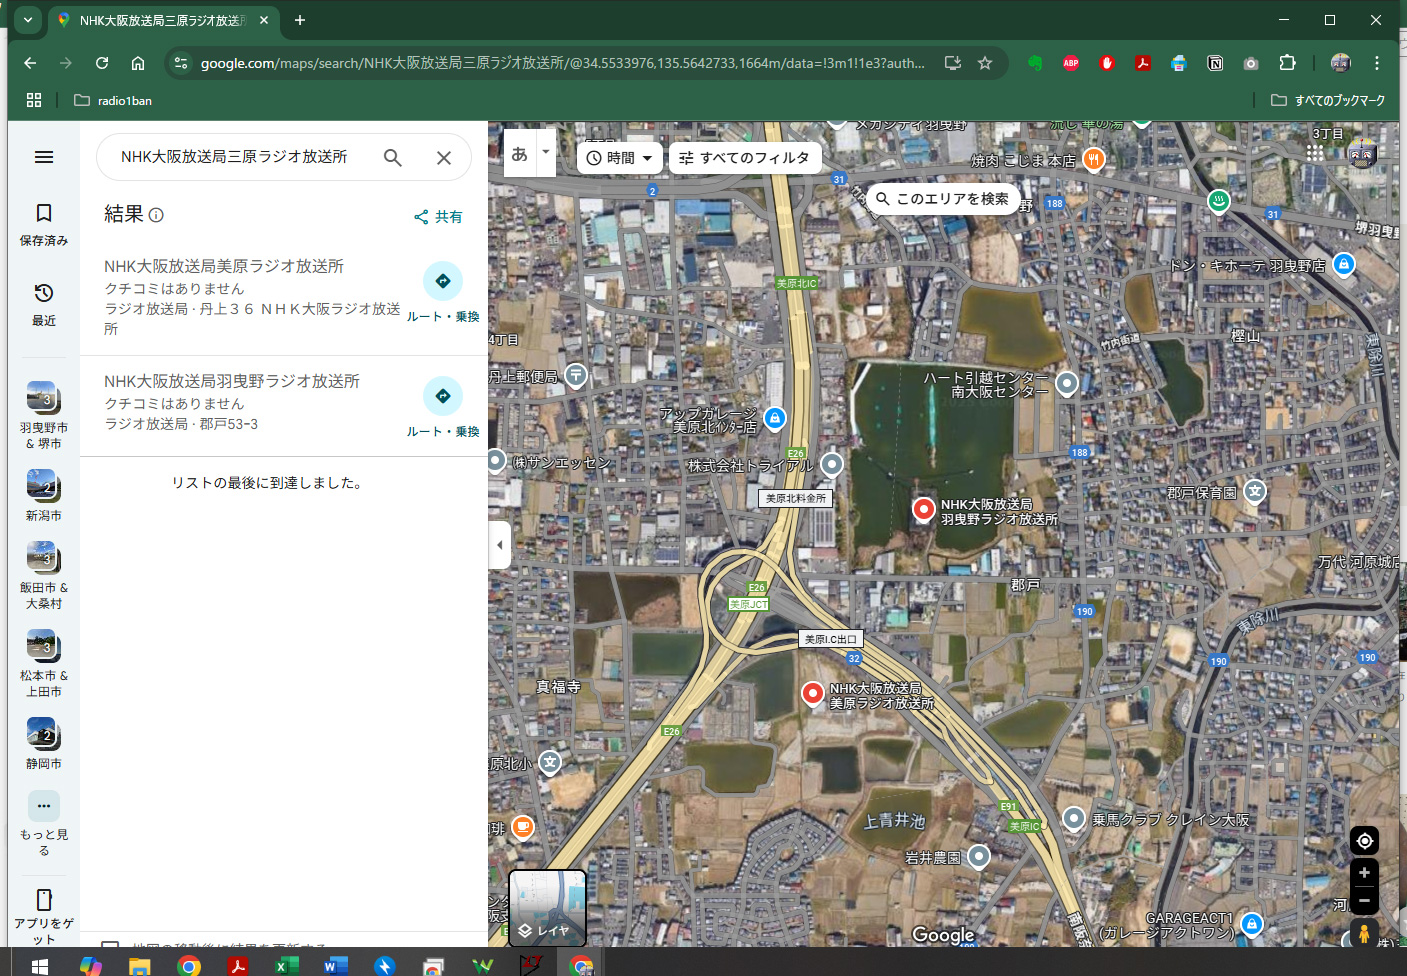
Task: Close the NHK大阪放送局 Maps tab
Action: point(264,20)
